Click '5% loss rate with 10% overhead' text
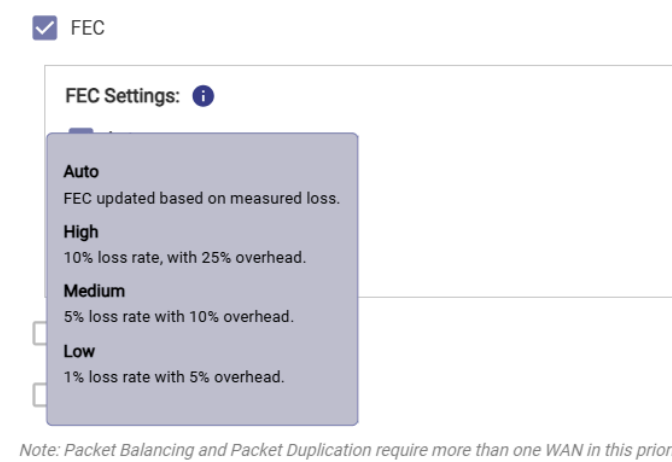672x462 pixels. click(x=179, y=317)
